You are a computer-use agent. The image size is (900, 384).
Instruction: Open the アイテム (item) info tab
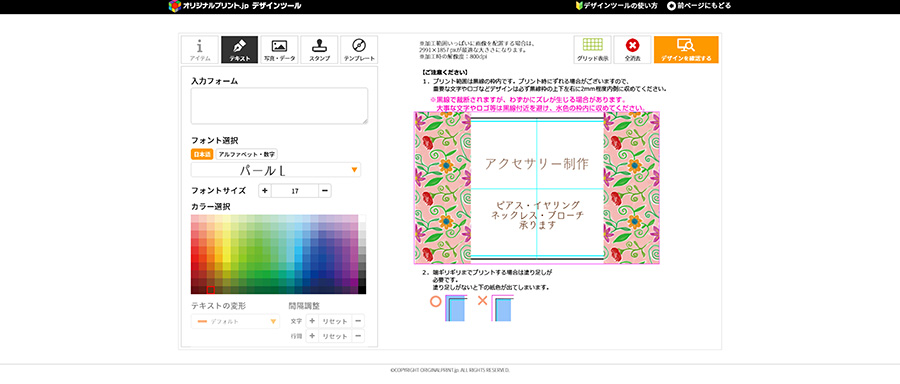coord(200,49)
